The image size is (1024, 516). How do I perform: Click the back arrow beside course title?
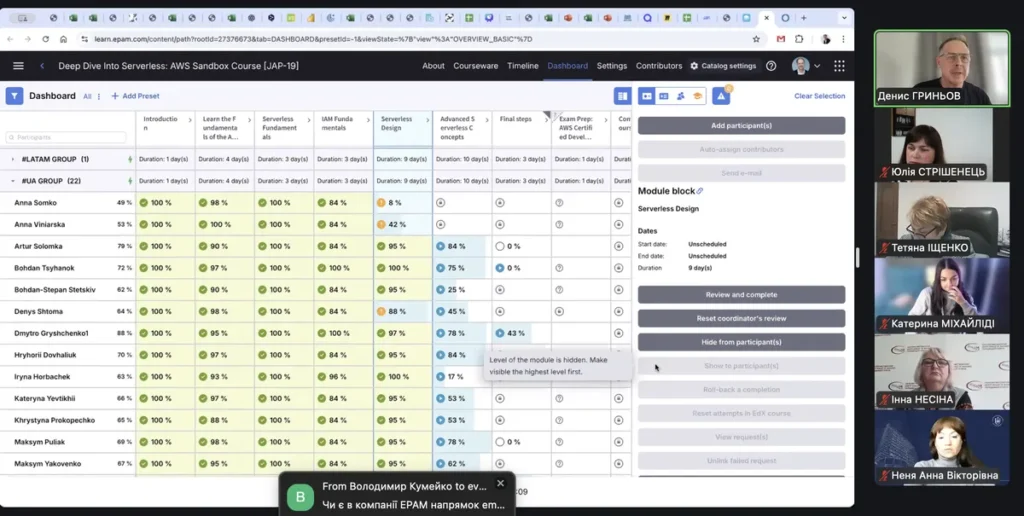point(42,66)
